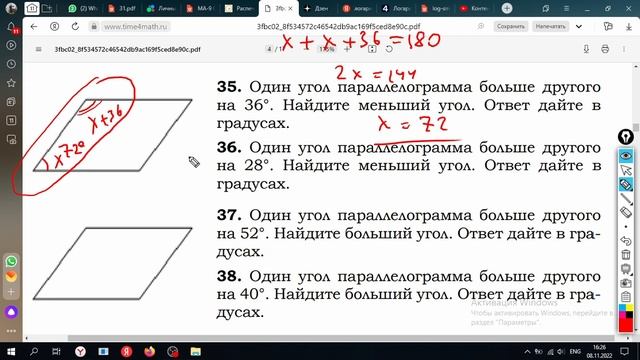Open screenshot tool icon in browser sidebar
The width and height of the screenshot is (640, 360).
click(11, 140)
